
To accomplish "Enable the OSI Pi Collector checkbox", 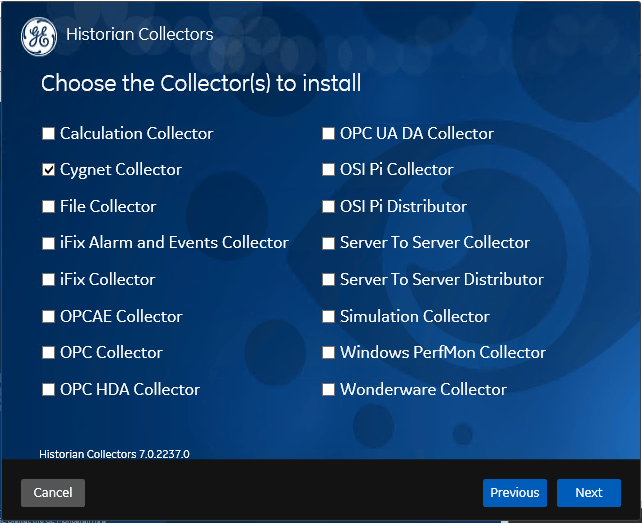I will [328, 170].
